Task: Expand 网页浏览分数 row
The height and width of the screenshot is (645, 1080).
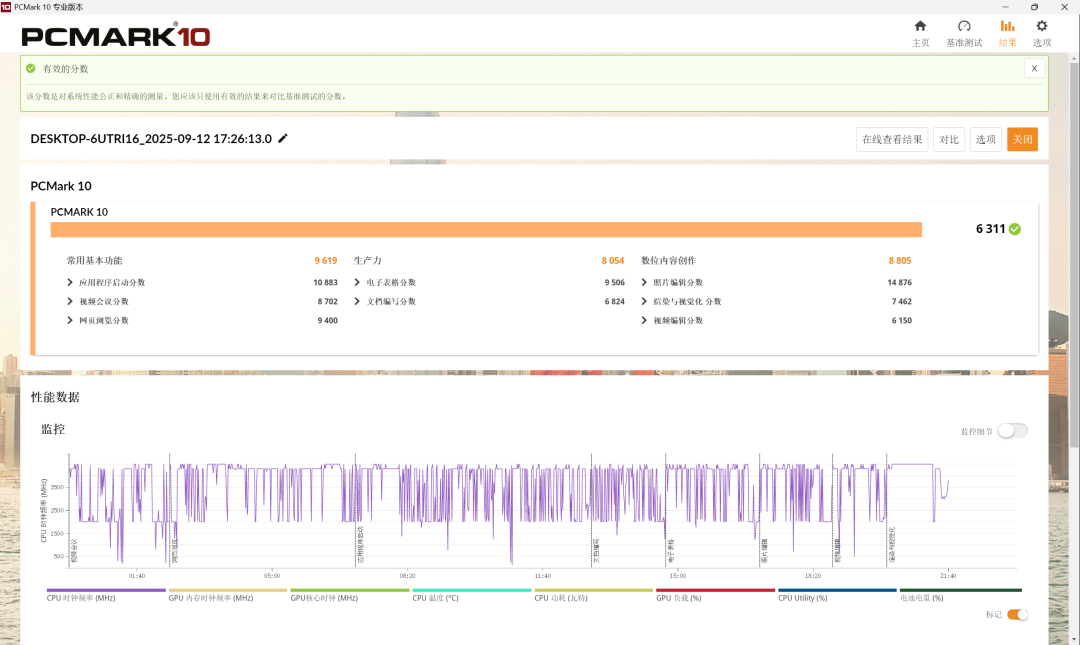Action: point(70,320)
